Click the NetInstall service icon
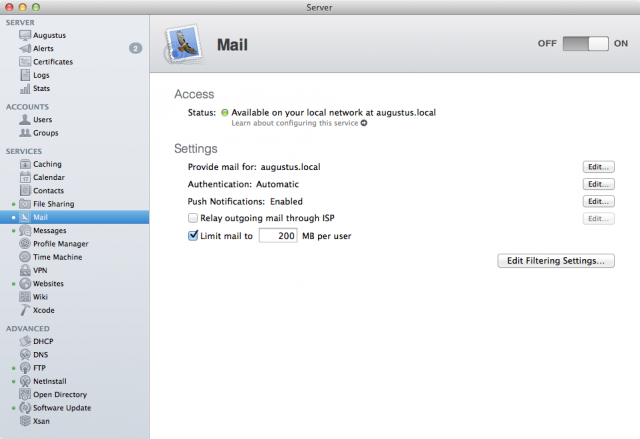640x439 pixels. (25, 381)
